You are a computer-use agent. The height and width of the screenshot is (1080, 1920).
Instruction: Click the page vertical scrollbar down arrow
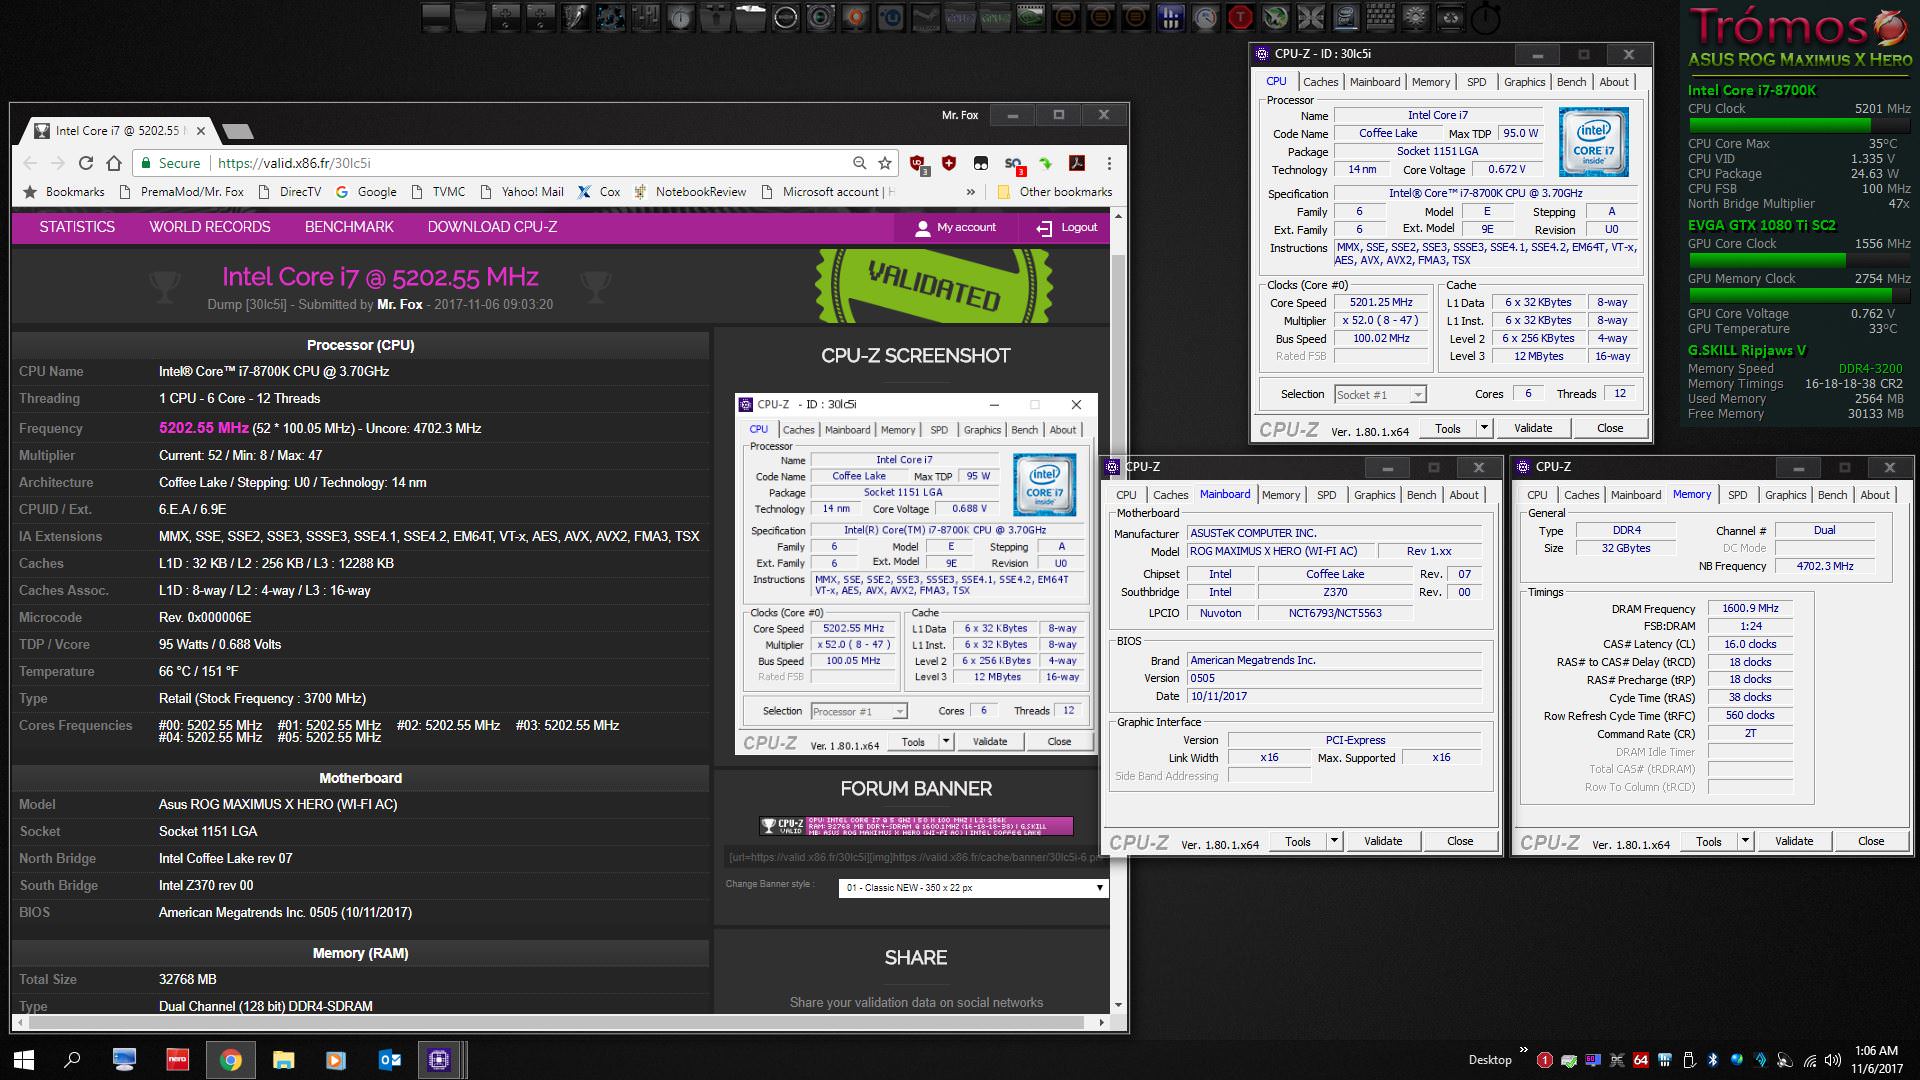1118,1005
